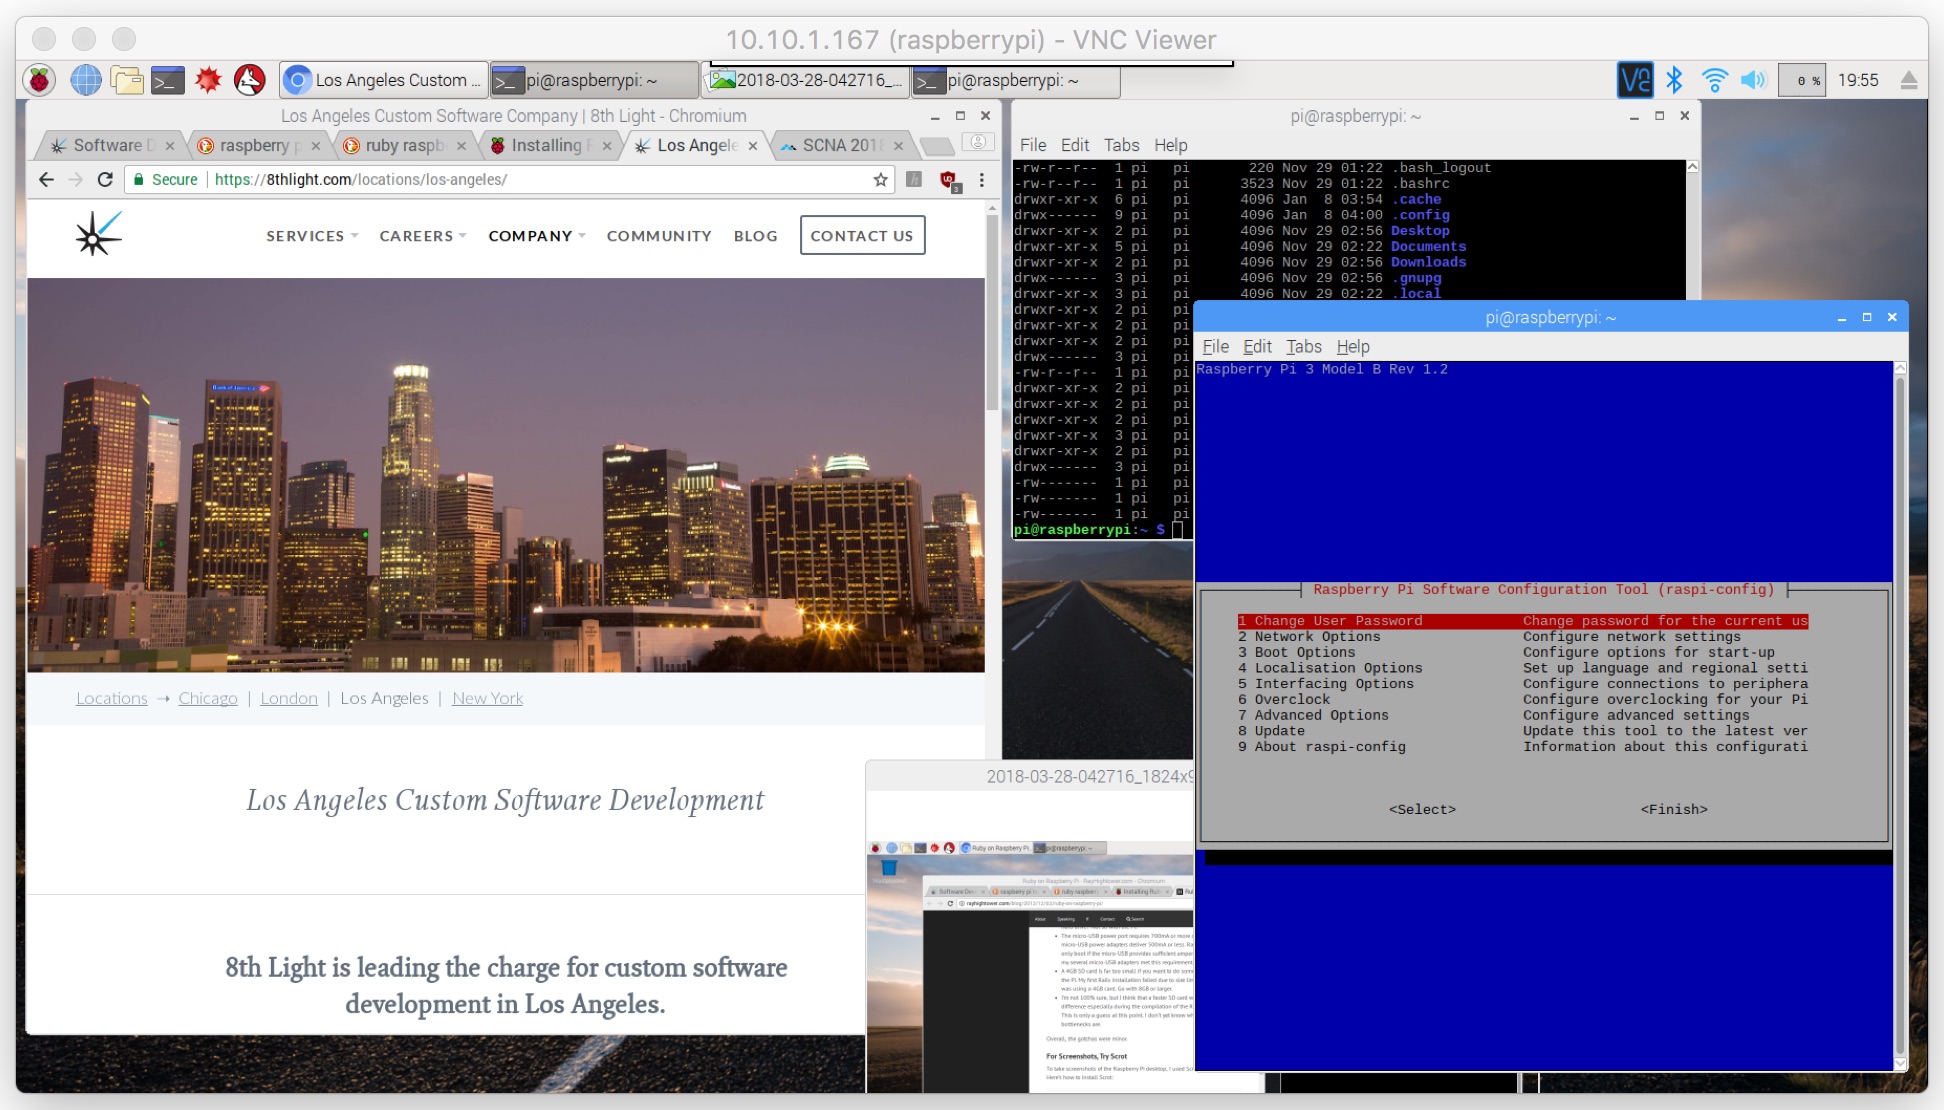Open the New York location link
Screen dimensions: 1944x1110
click(487, 698)
